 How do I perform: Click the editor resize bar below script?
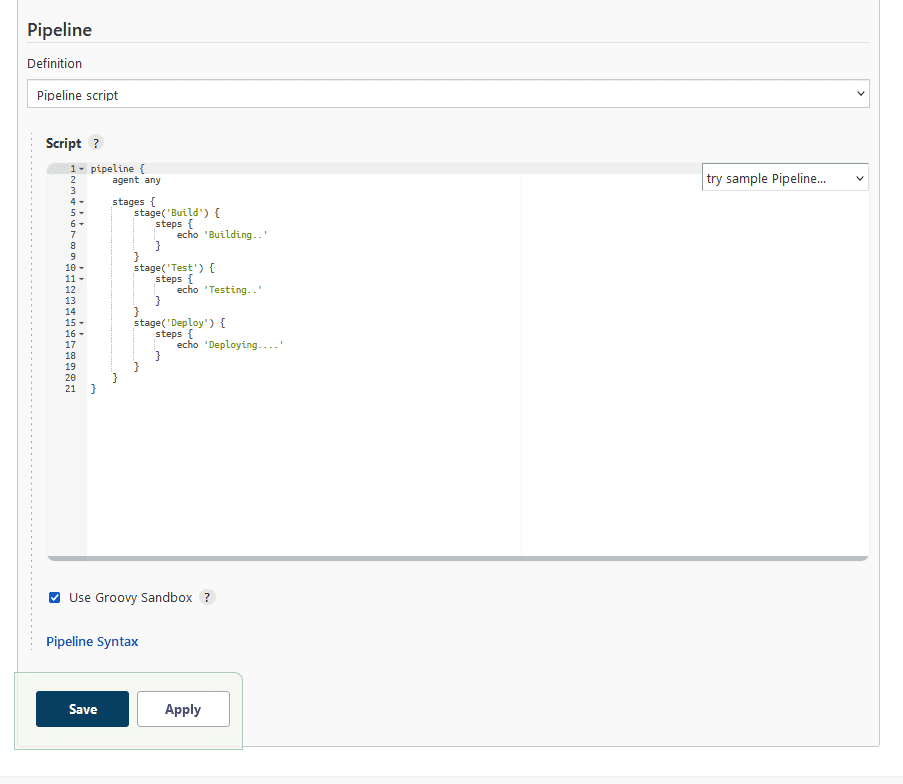457,558
